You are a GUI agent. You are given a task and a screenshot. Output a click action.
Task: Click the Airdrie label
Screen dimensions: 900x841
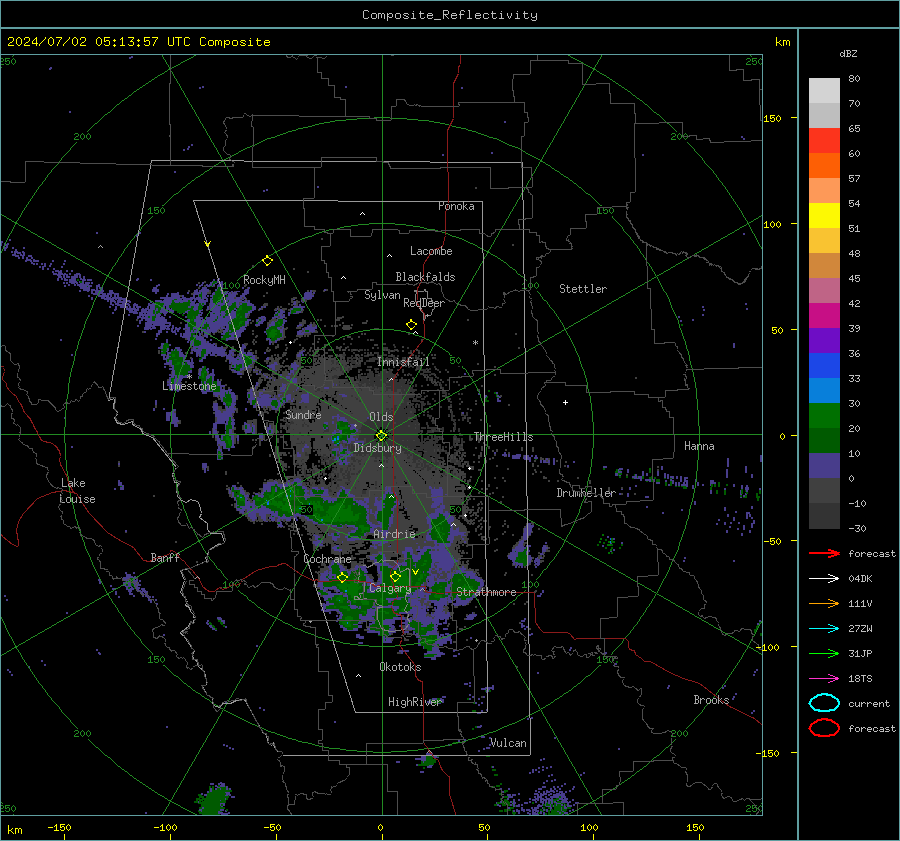394,534
